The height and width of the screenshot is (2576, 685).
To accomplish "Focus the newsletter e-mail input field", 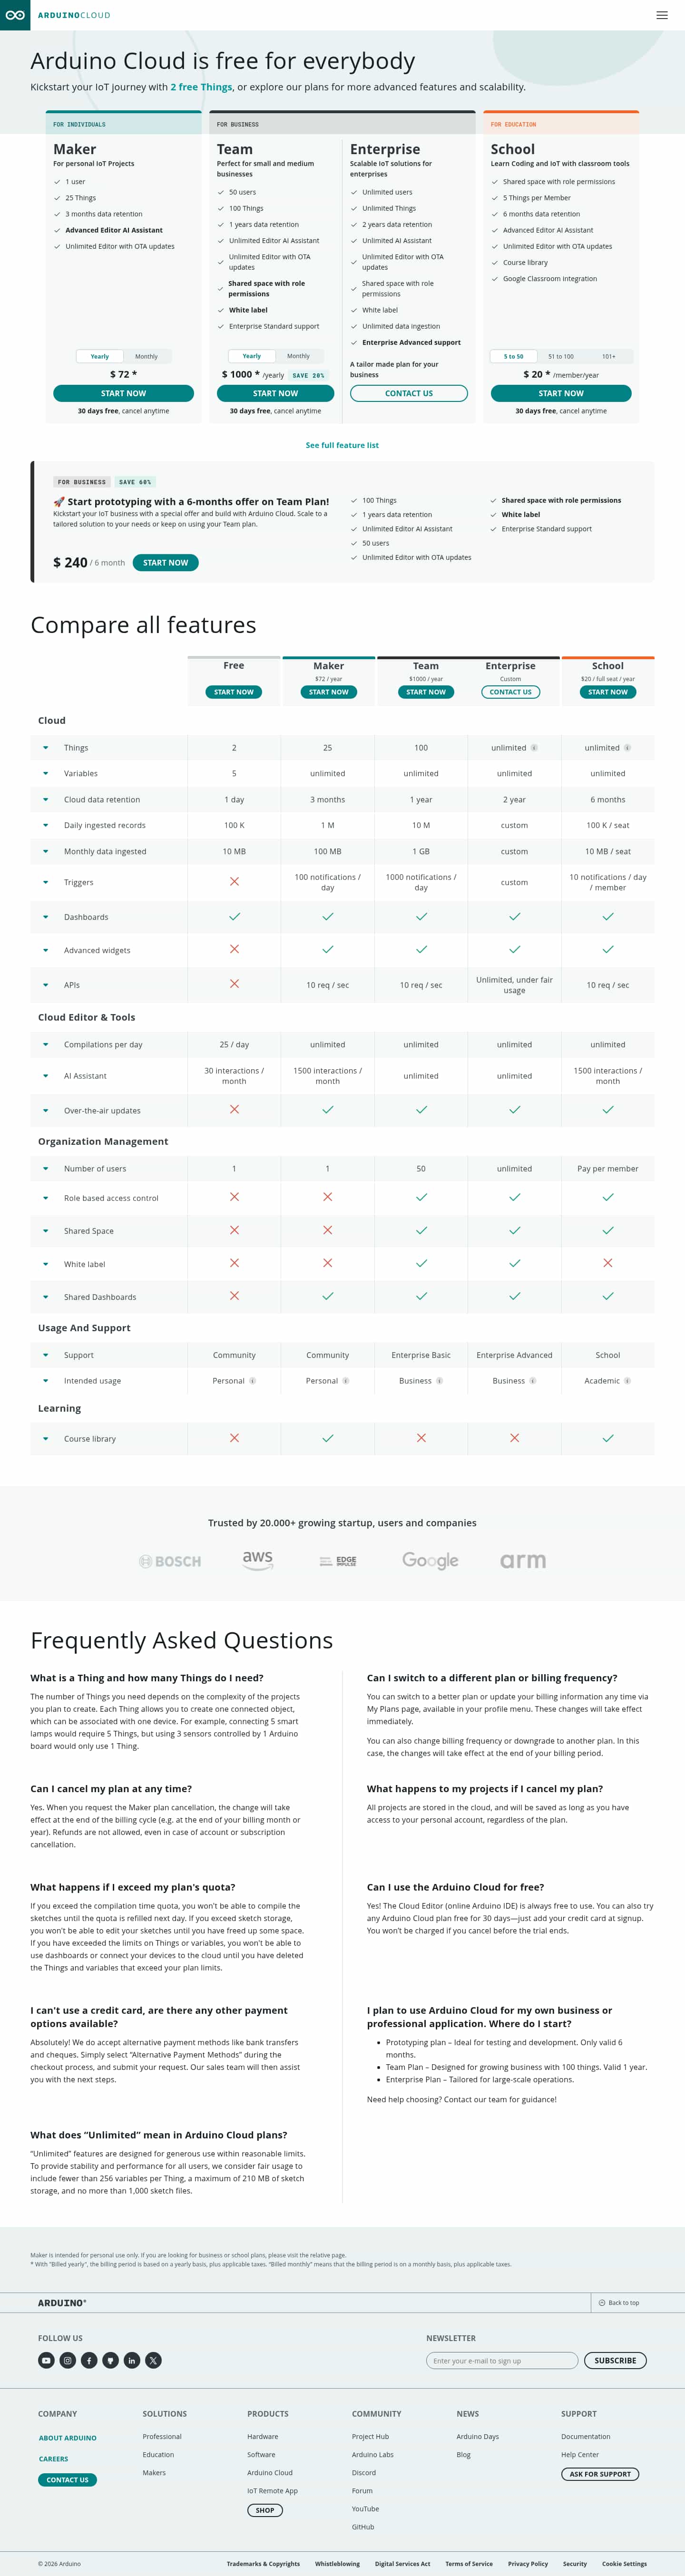I will [502, 2360].
